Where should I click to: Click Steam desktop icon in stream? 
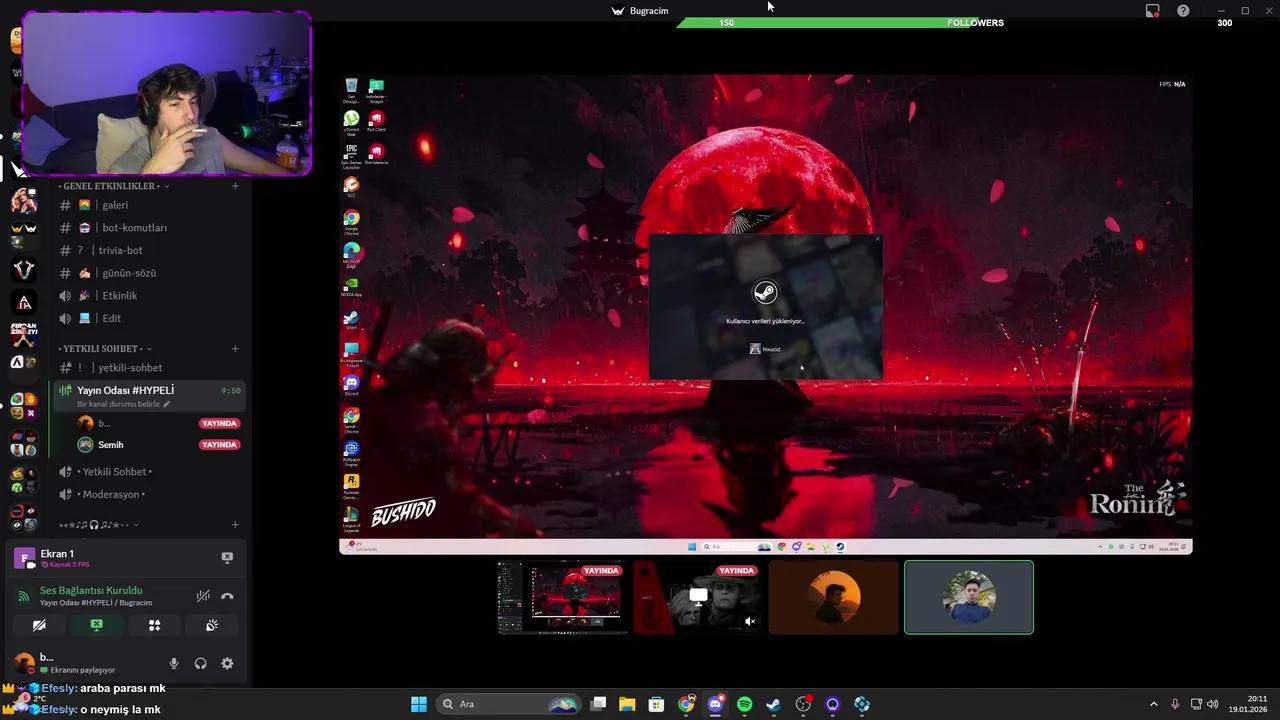click(x=351, y=320)
